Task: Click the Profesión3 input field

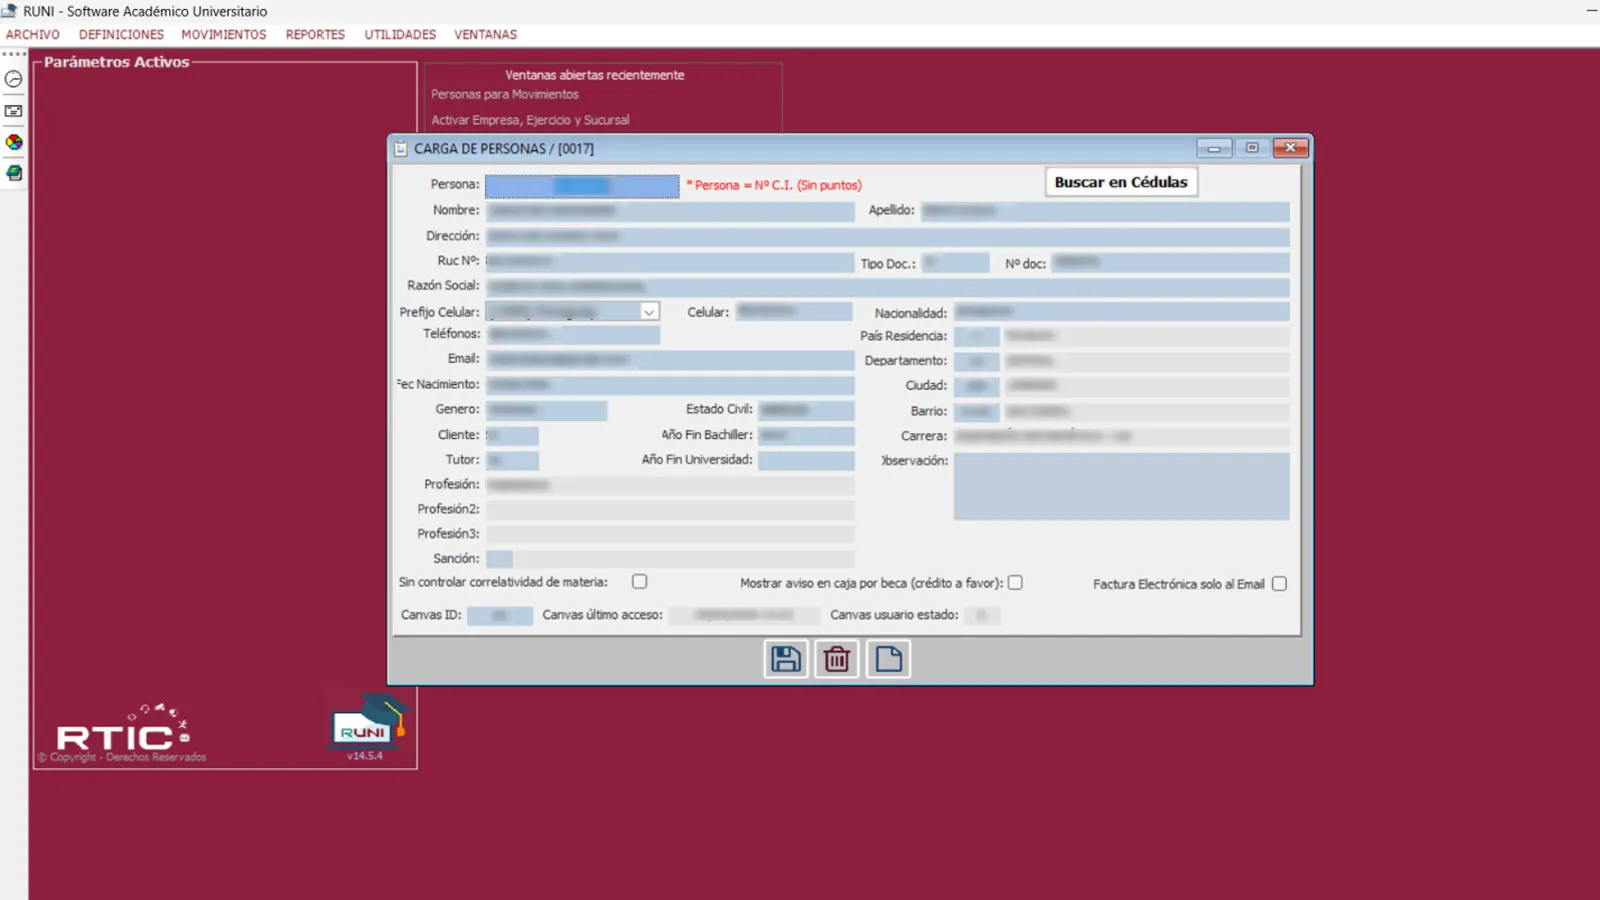Action: point(670,534)
